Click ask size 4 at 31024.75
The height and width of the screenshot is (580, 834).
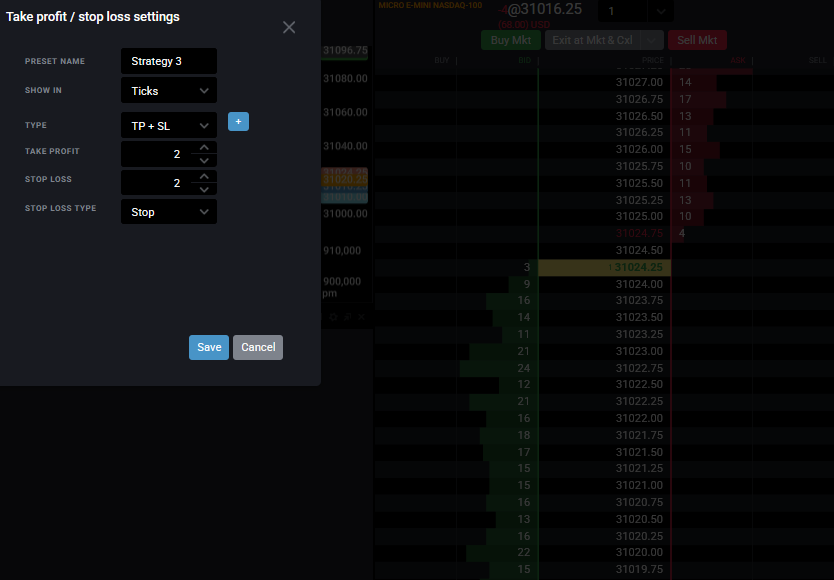point(682,234)
